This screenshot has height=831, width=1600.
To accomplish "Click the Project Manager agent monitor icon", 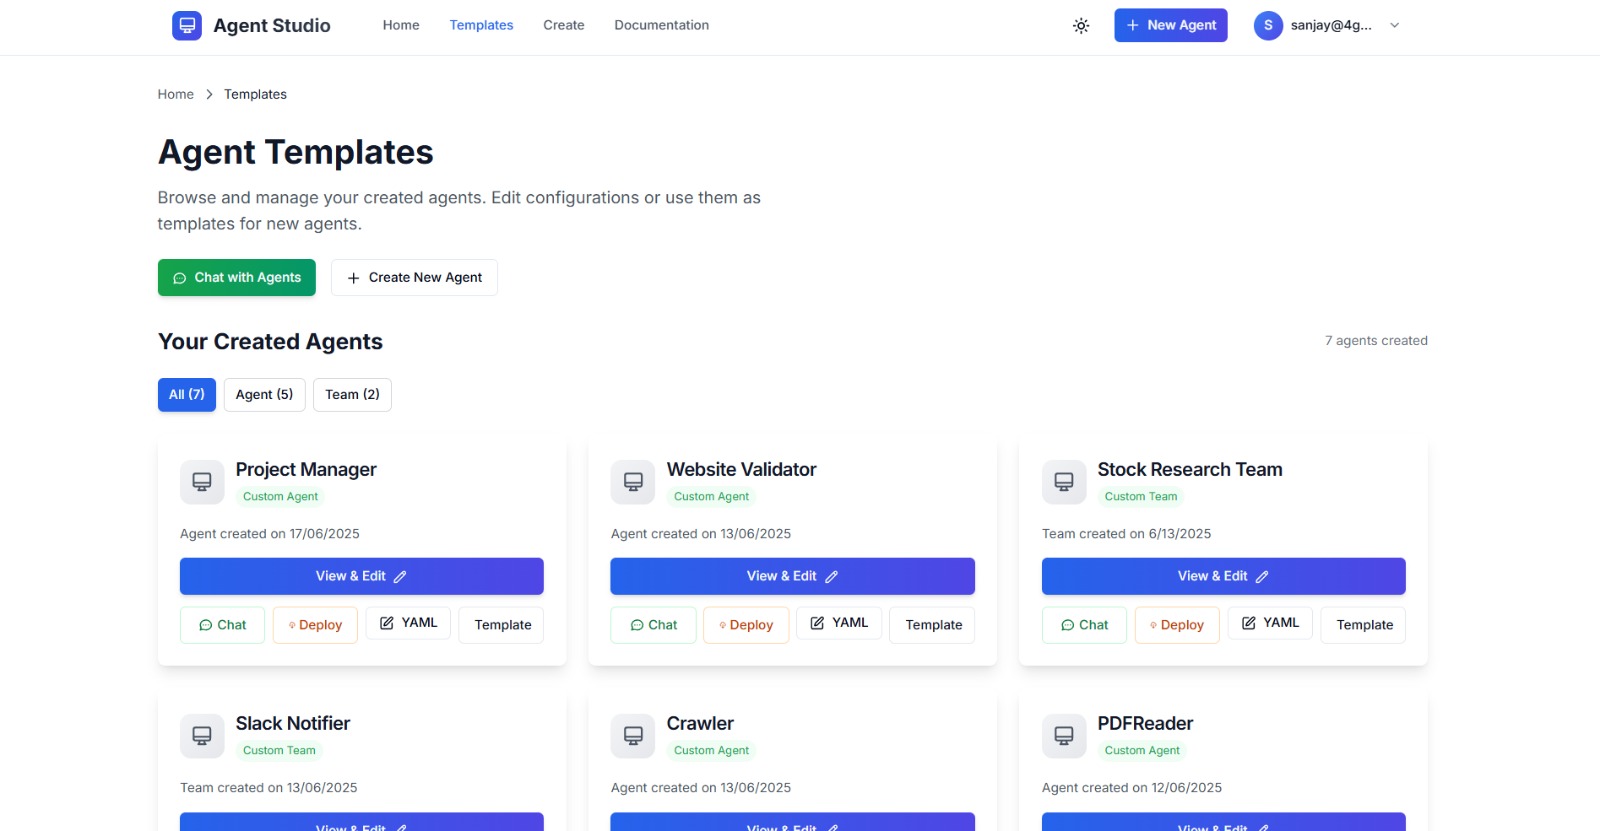I will [x=202, y=482].
